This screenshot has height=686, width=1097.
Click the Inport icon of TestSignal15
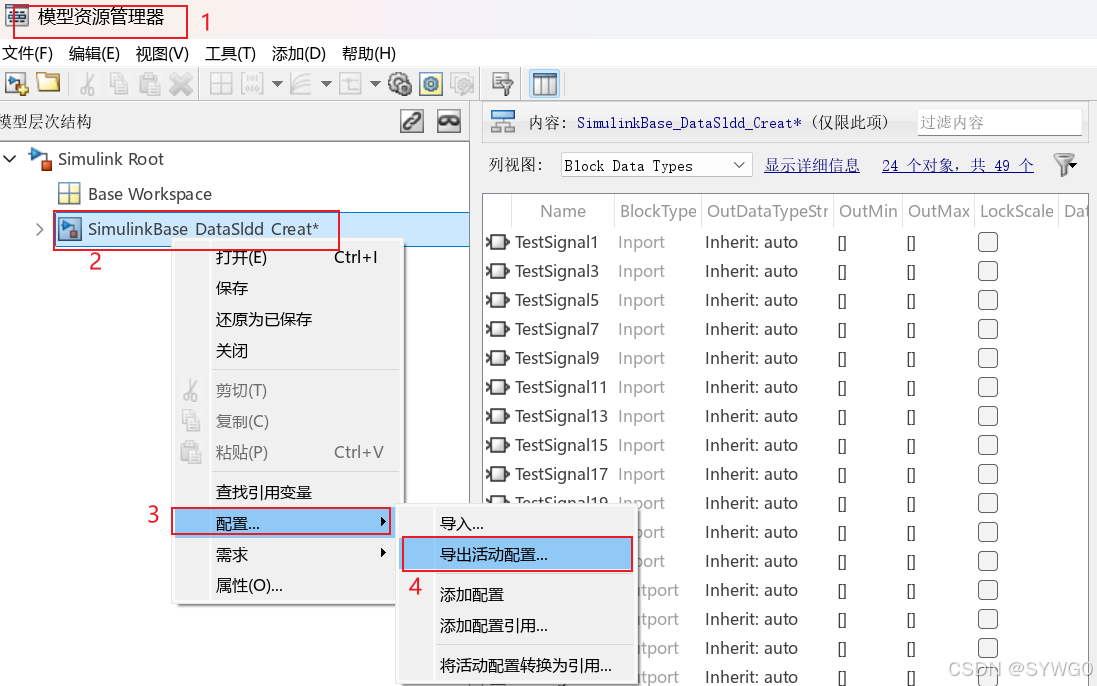pos(497,445)
